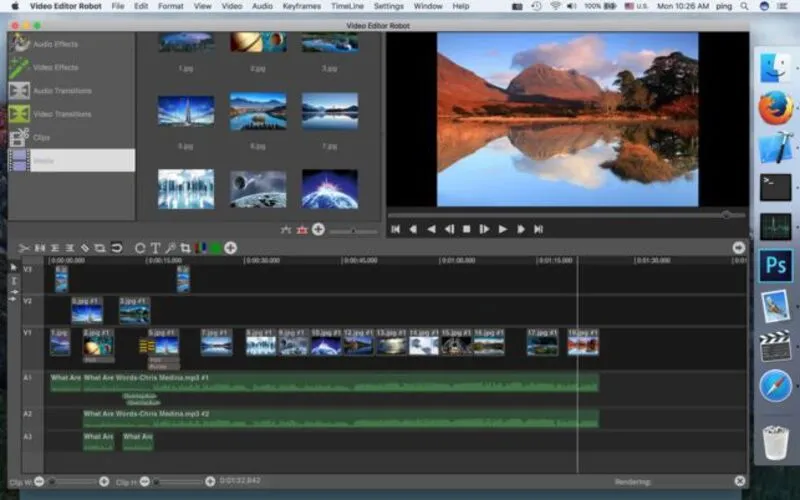This screenshot has height=500, width=800.
Task: Click the plus button beside Clip W slider
Action: point(104,481)
